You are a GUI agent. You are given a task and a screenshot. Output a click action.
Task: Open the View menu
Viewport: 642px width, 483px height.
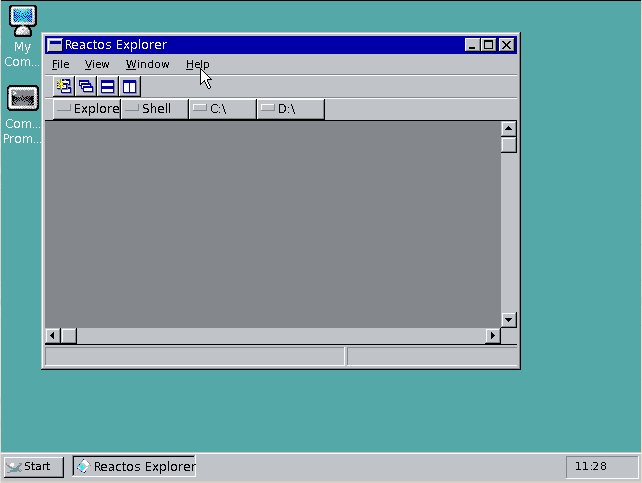click(97, 64)
